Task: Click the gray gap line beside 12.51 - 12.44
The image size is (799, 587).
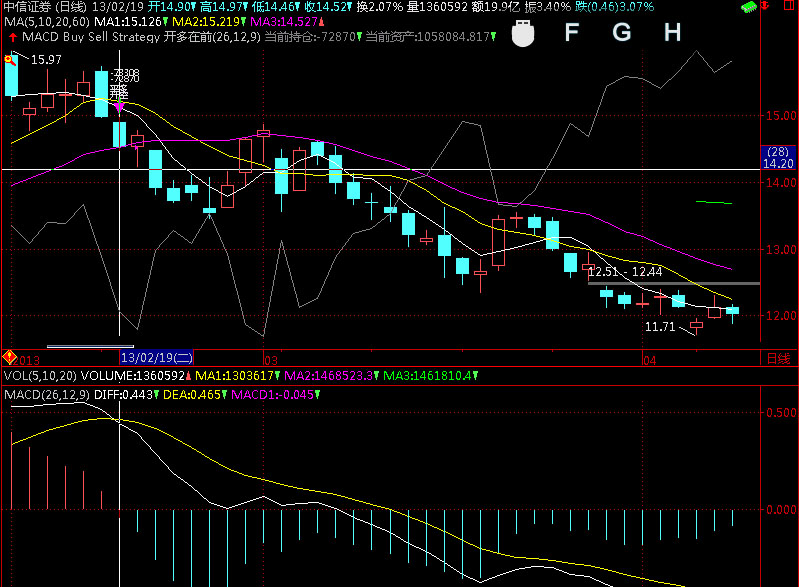Action: 674,283
